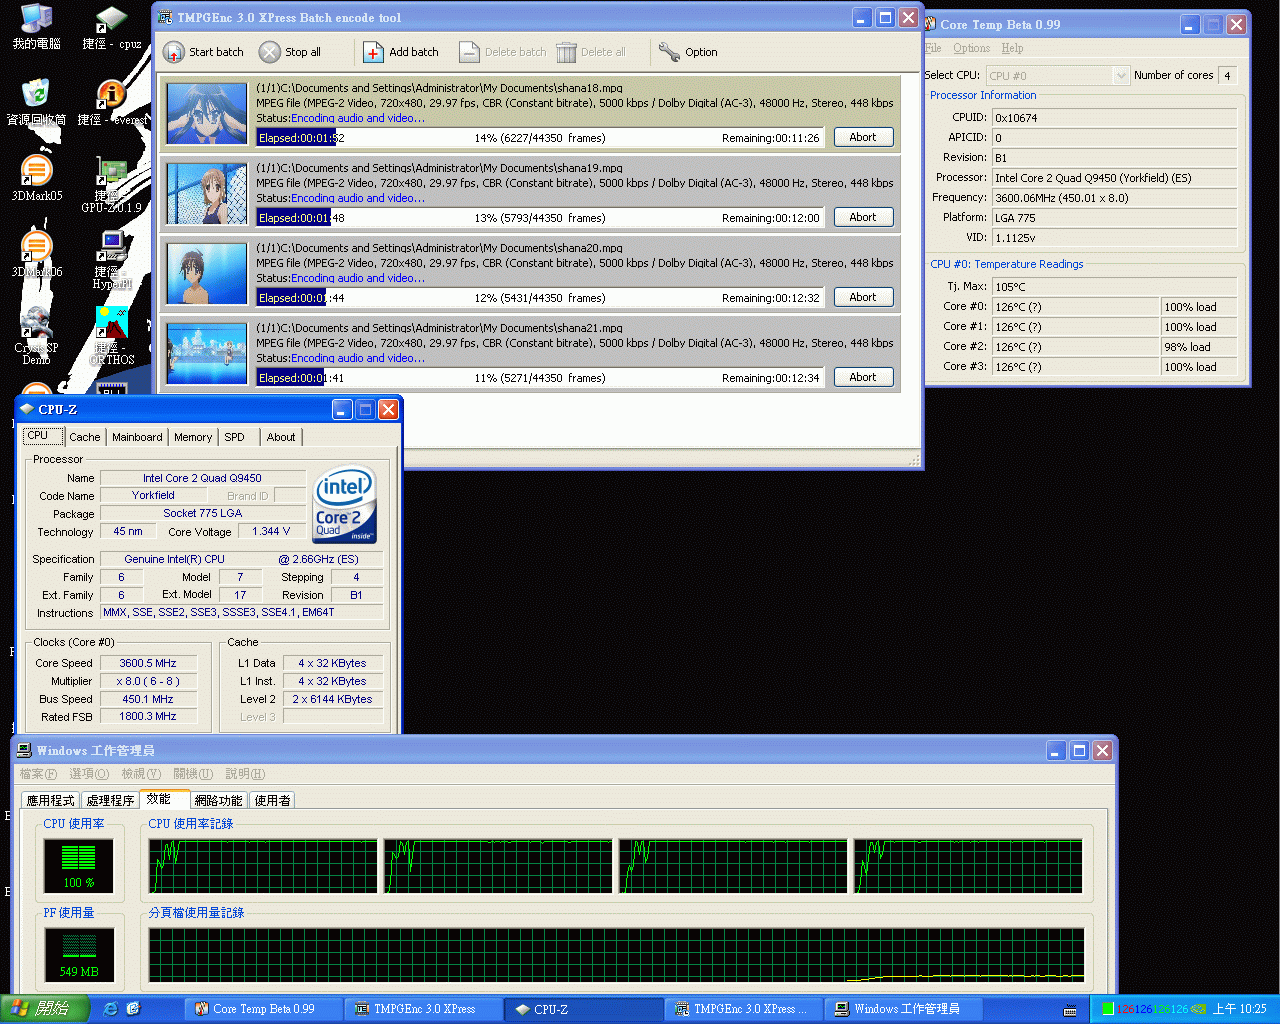Switch to About tab in CPU-Z

point(281,437)
